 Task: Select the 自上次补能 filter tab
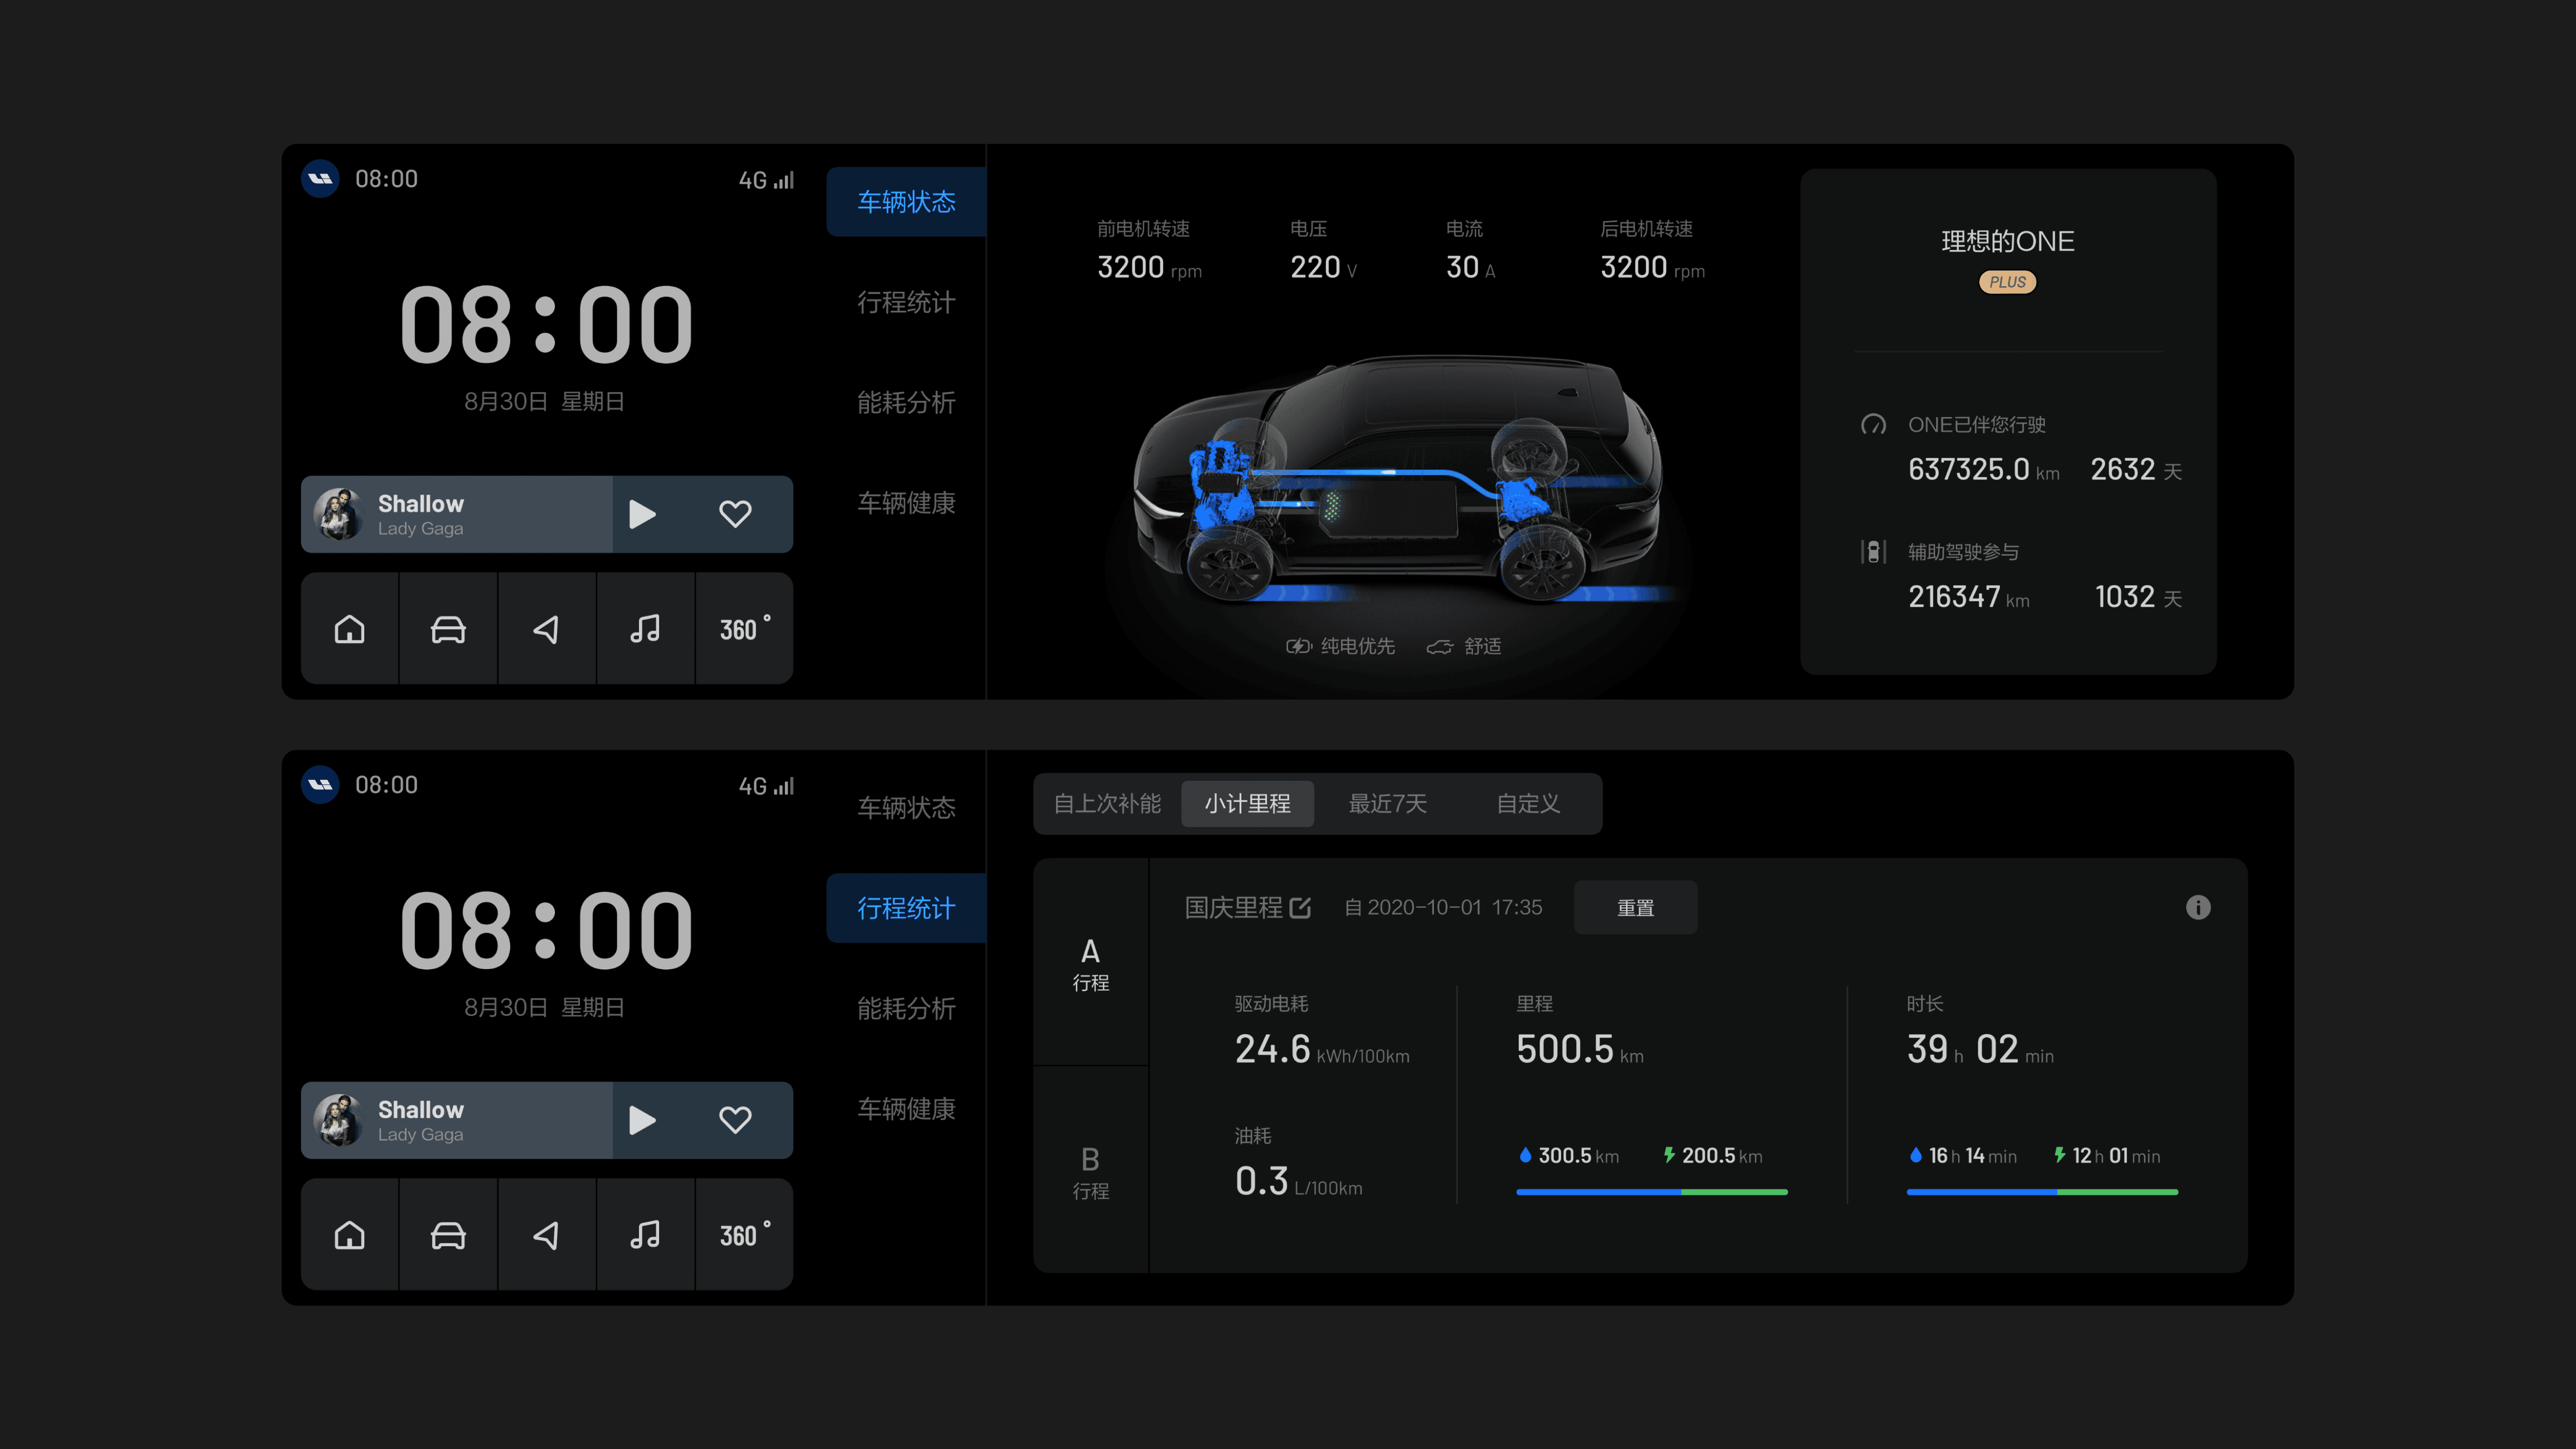tap(1107, 804)
